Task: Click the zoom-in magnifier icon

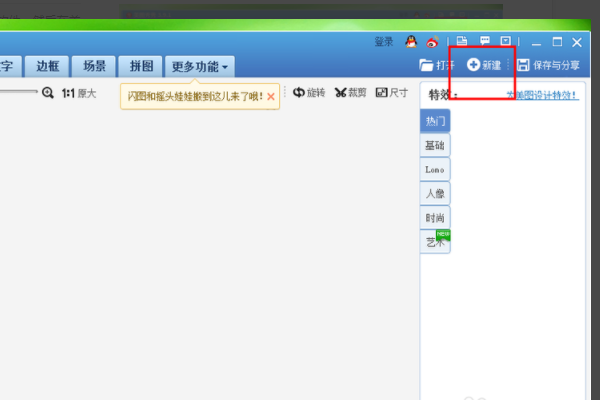Action: 47,92
